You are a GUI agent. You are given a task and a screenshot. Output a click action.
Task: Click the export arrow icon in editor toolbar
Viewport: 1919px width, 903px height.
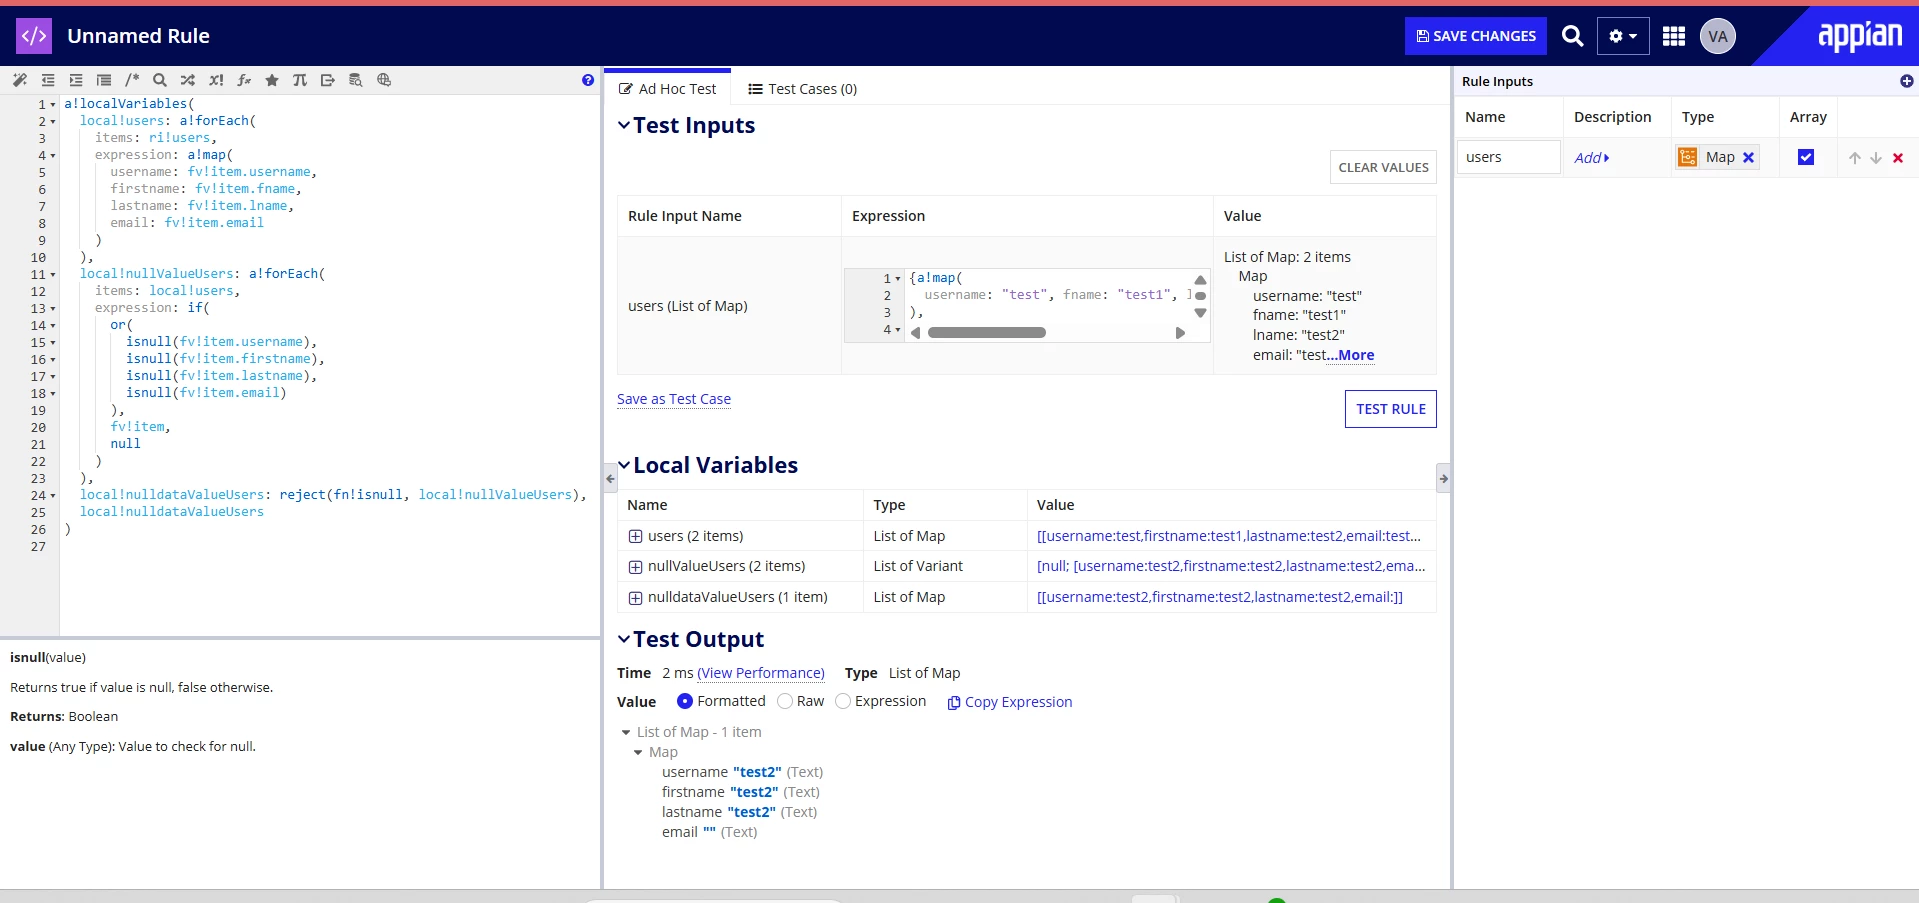click(328, 80)
